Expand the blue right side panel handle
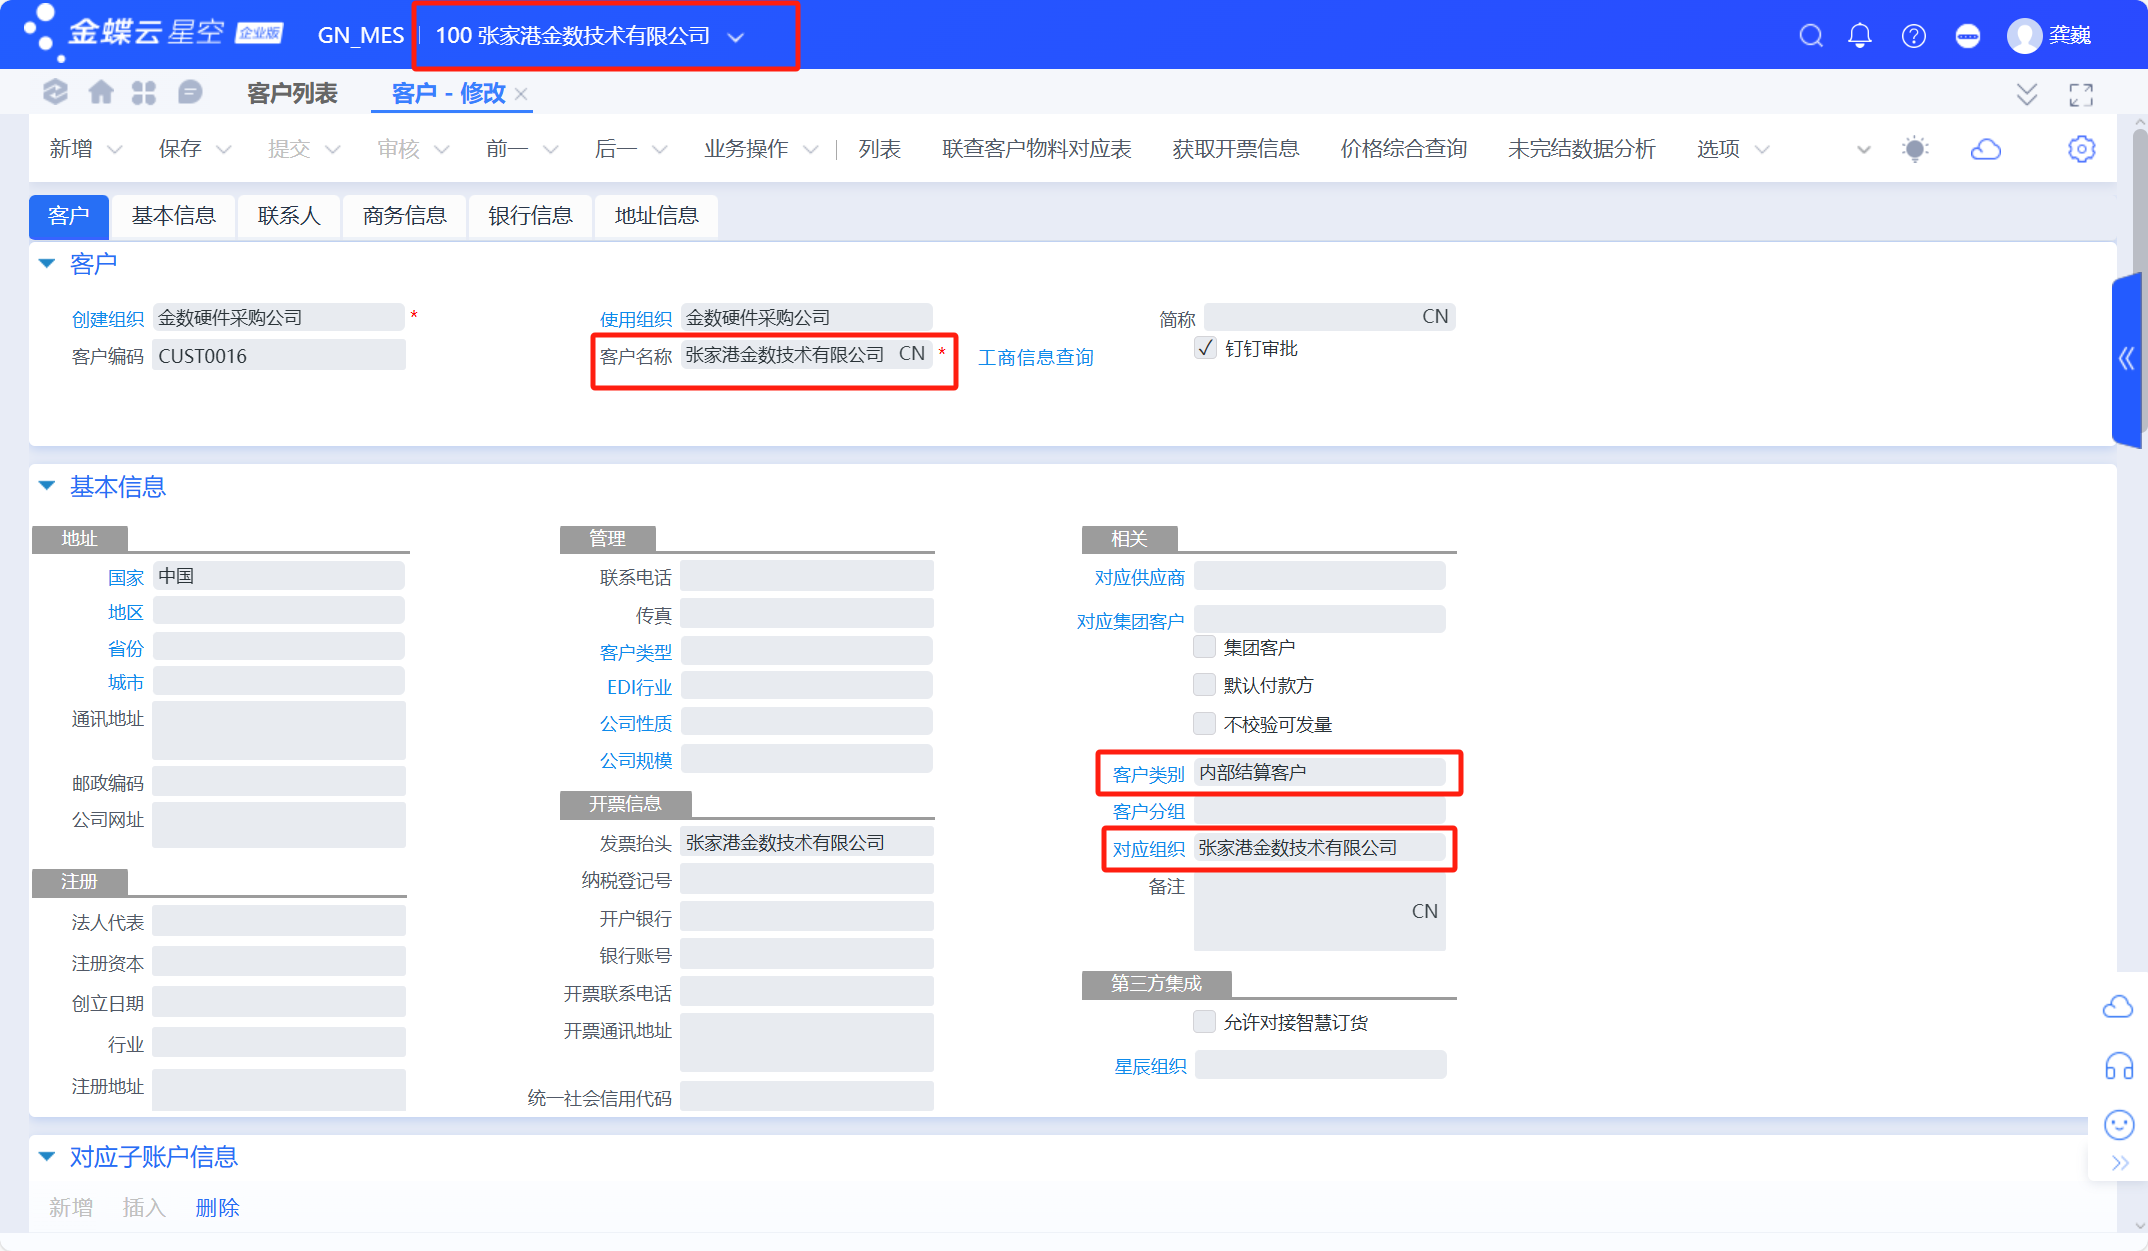 coord(2127,358)
